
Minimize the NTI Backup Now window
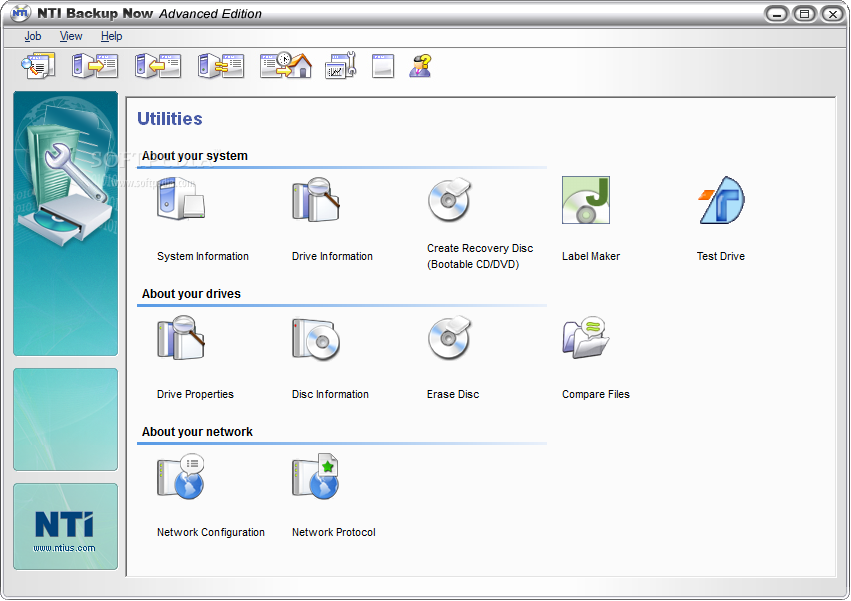click(777, 14)
